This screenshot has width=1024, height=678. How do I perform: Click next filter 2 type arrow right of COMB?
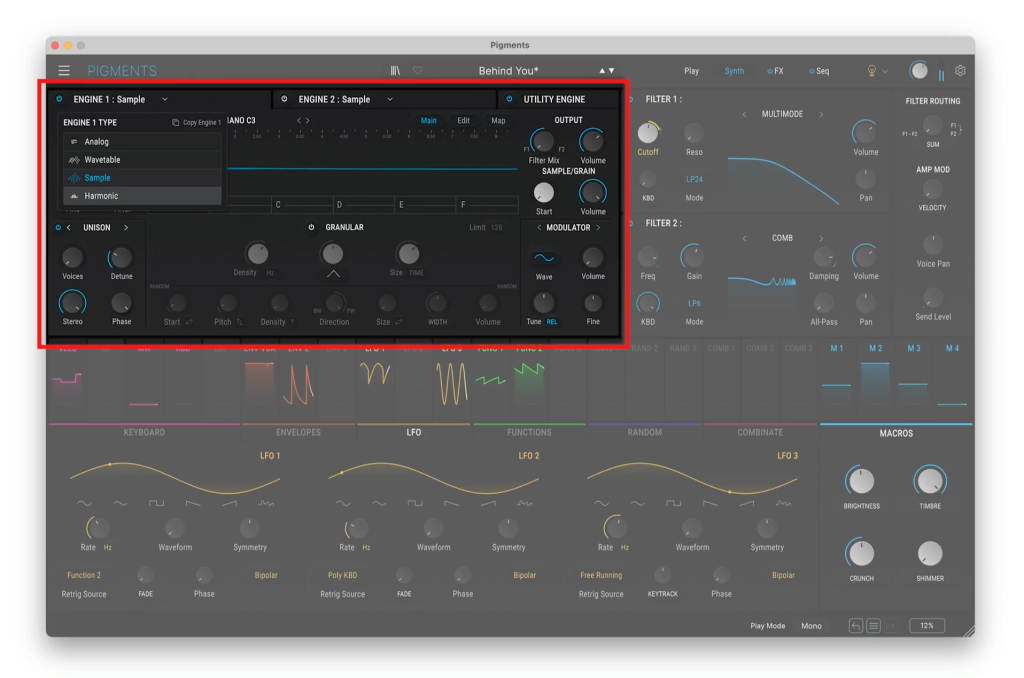pyautogui.click(x=821, y=238)
